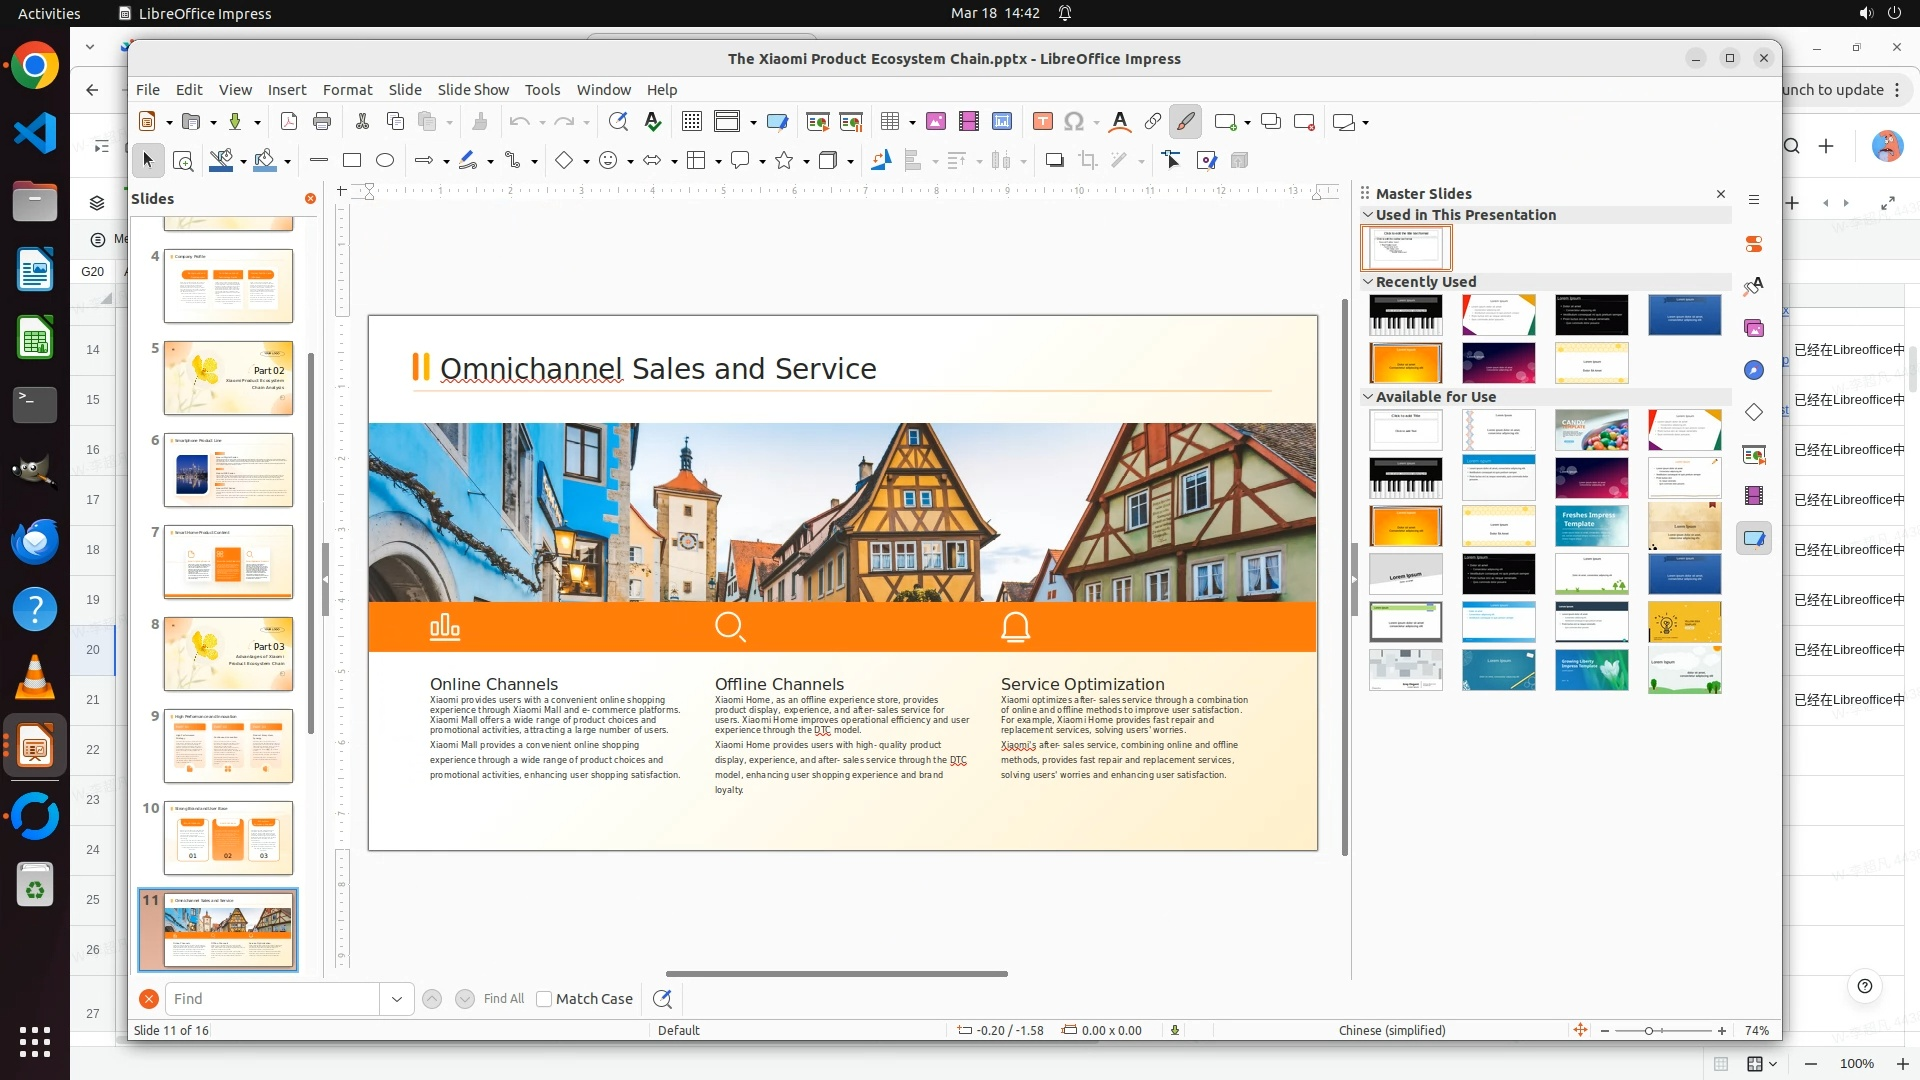Click the Insert Text Box icon
This screenshot has width=1920, height=1080.
click(1042, 122)
